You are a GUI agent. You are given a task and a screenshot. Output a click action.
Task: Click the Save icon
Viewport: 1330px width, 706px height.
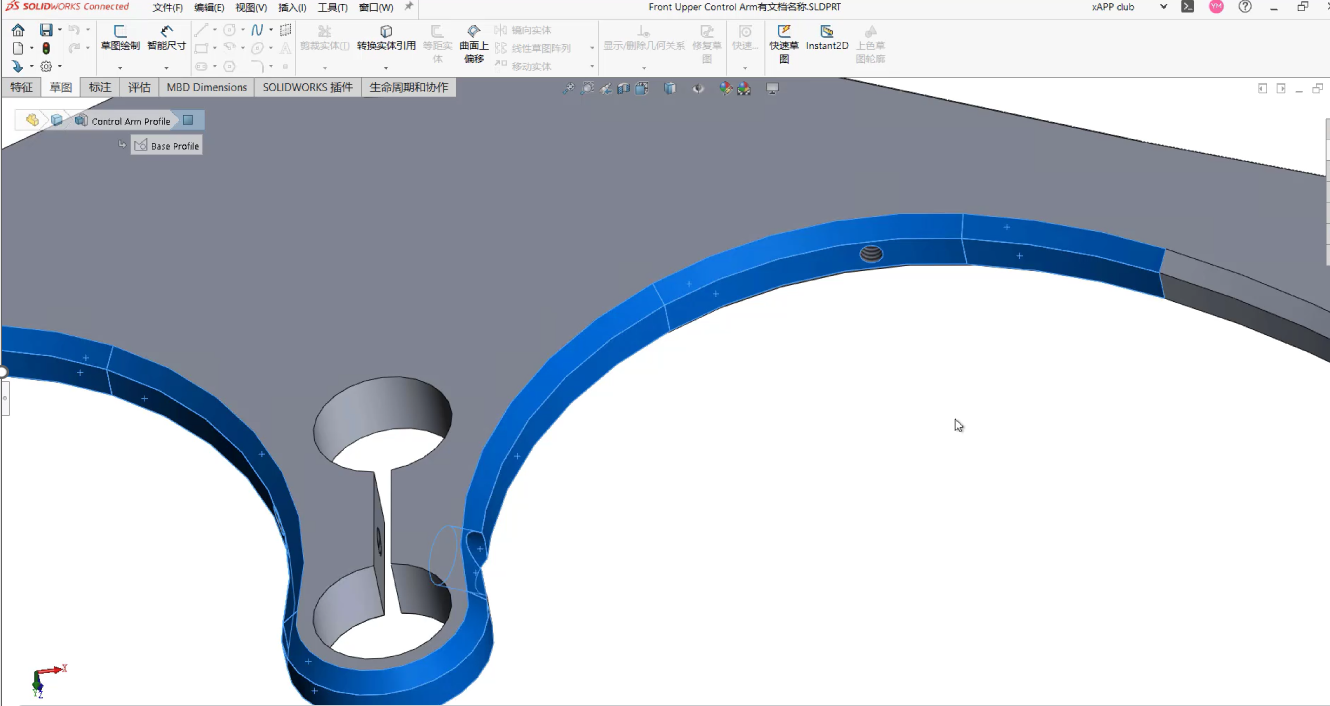pos(46,30)
